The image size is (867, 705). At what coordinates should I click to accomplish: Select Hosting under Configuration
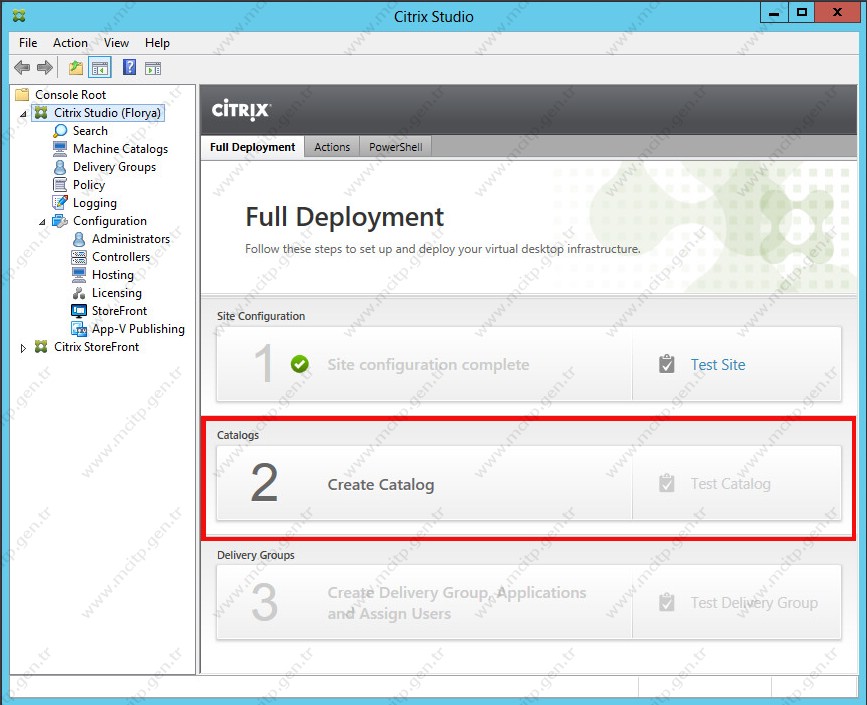(113, 275)
